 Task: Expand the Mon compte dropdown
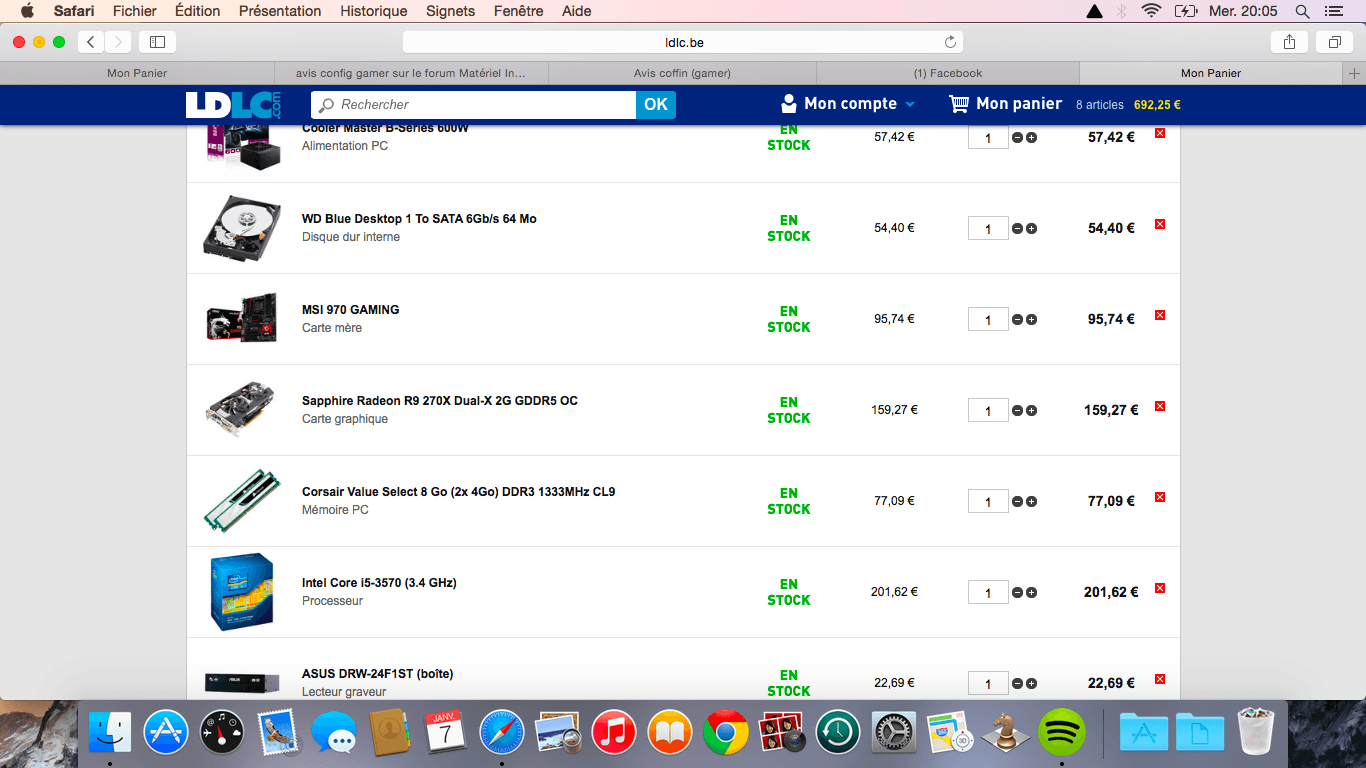[x=848, y=104]
